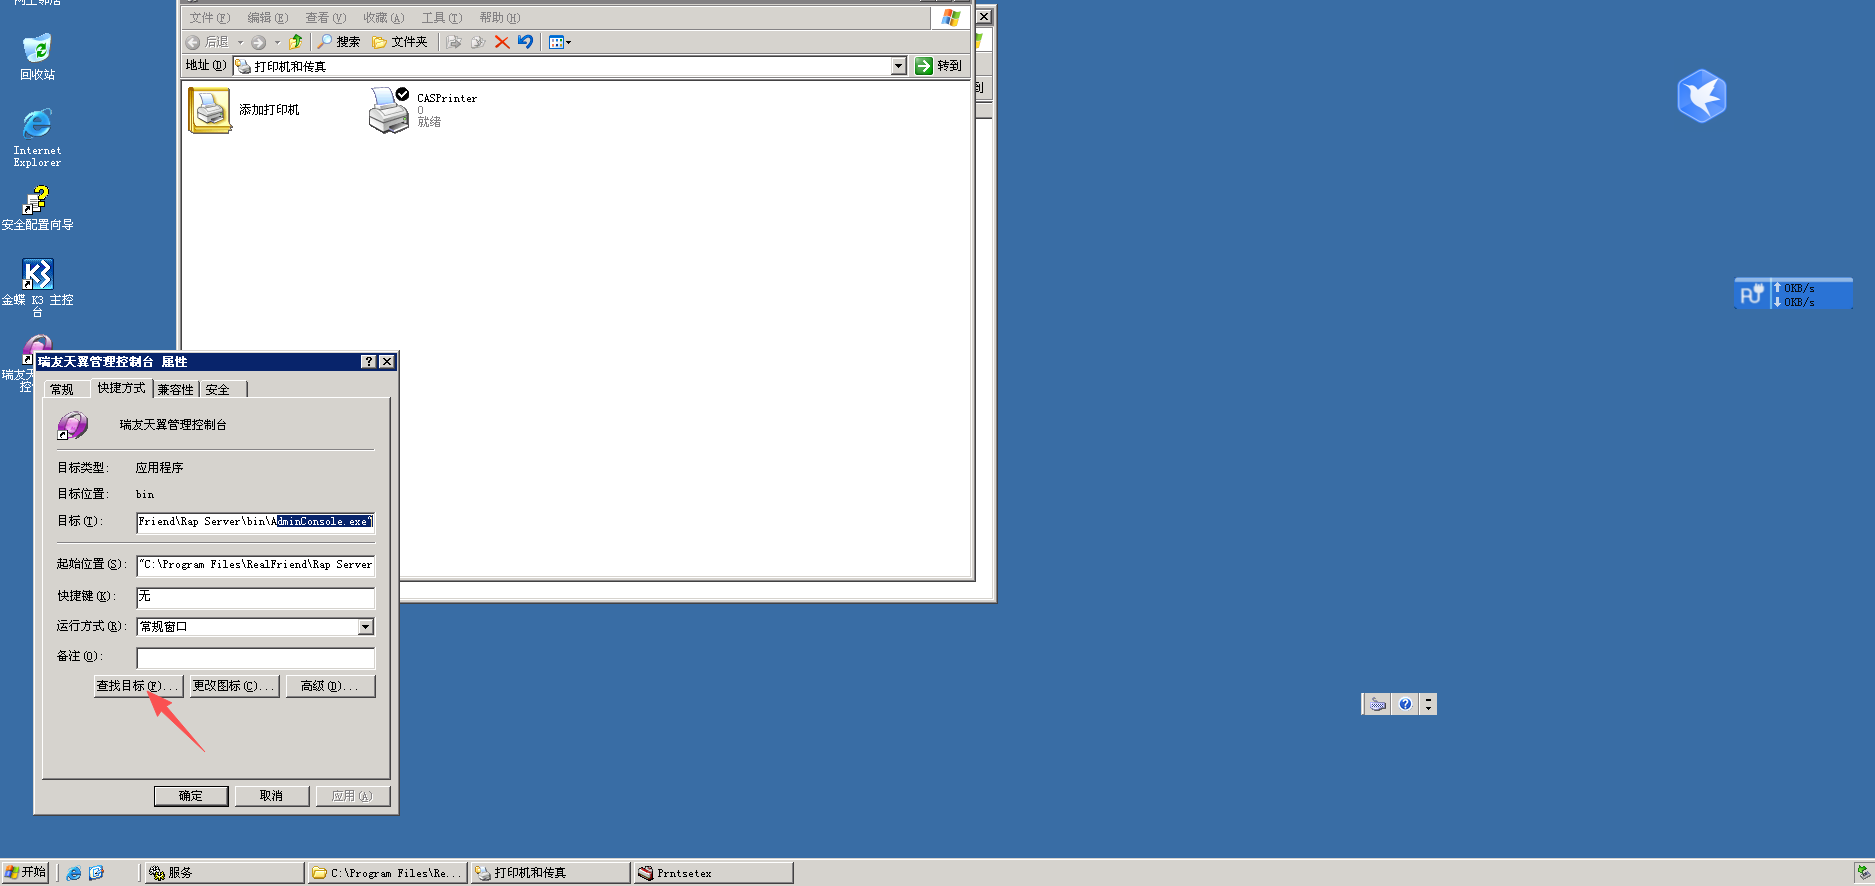The image size is (1875, 886).
Task: Click the Shortcut key (快捷键) field
Action: tap(255, 597)
